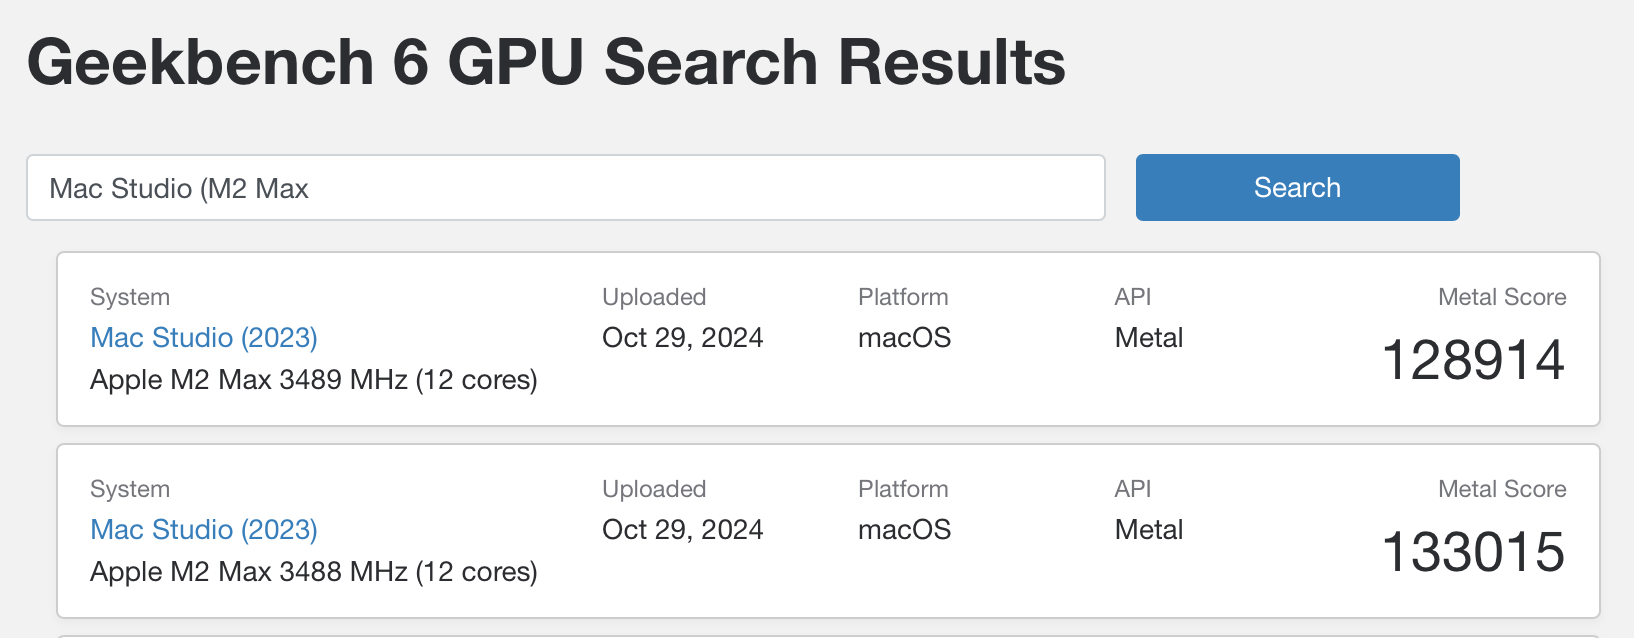Open the first Mac Studio (2023) link

[203, 337]
